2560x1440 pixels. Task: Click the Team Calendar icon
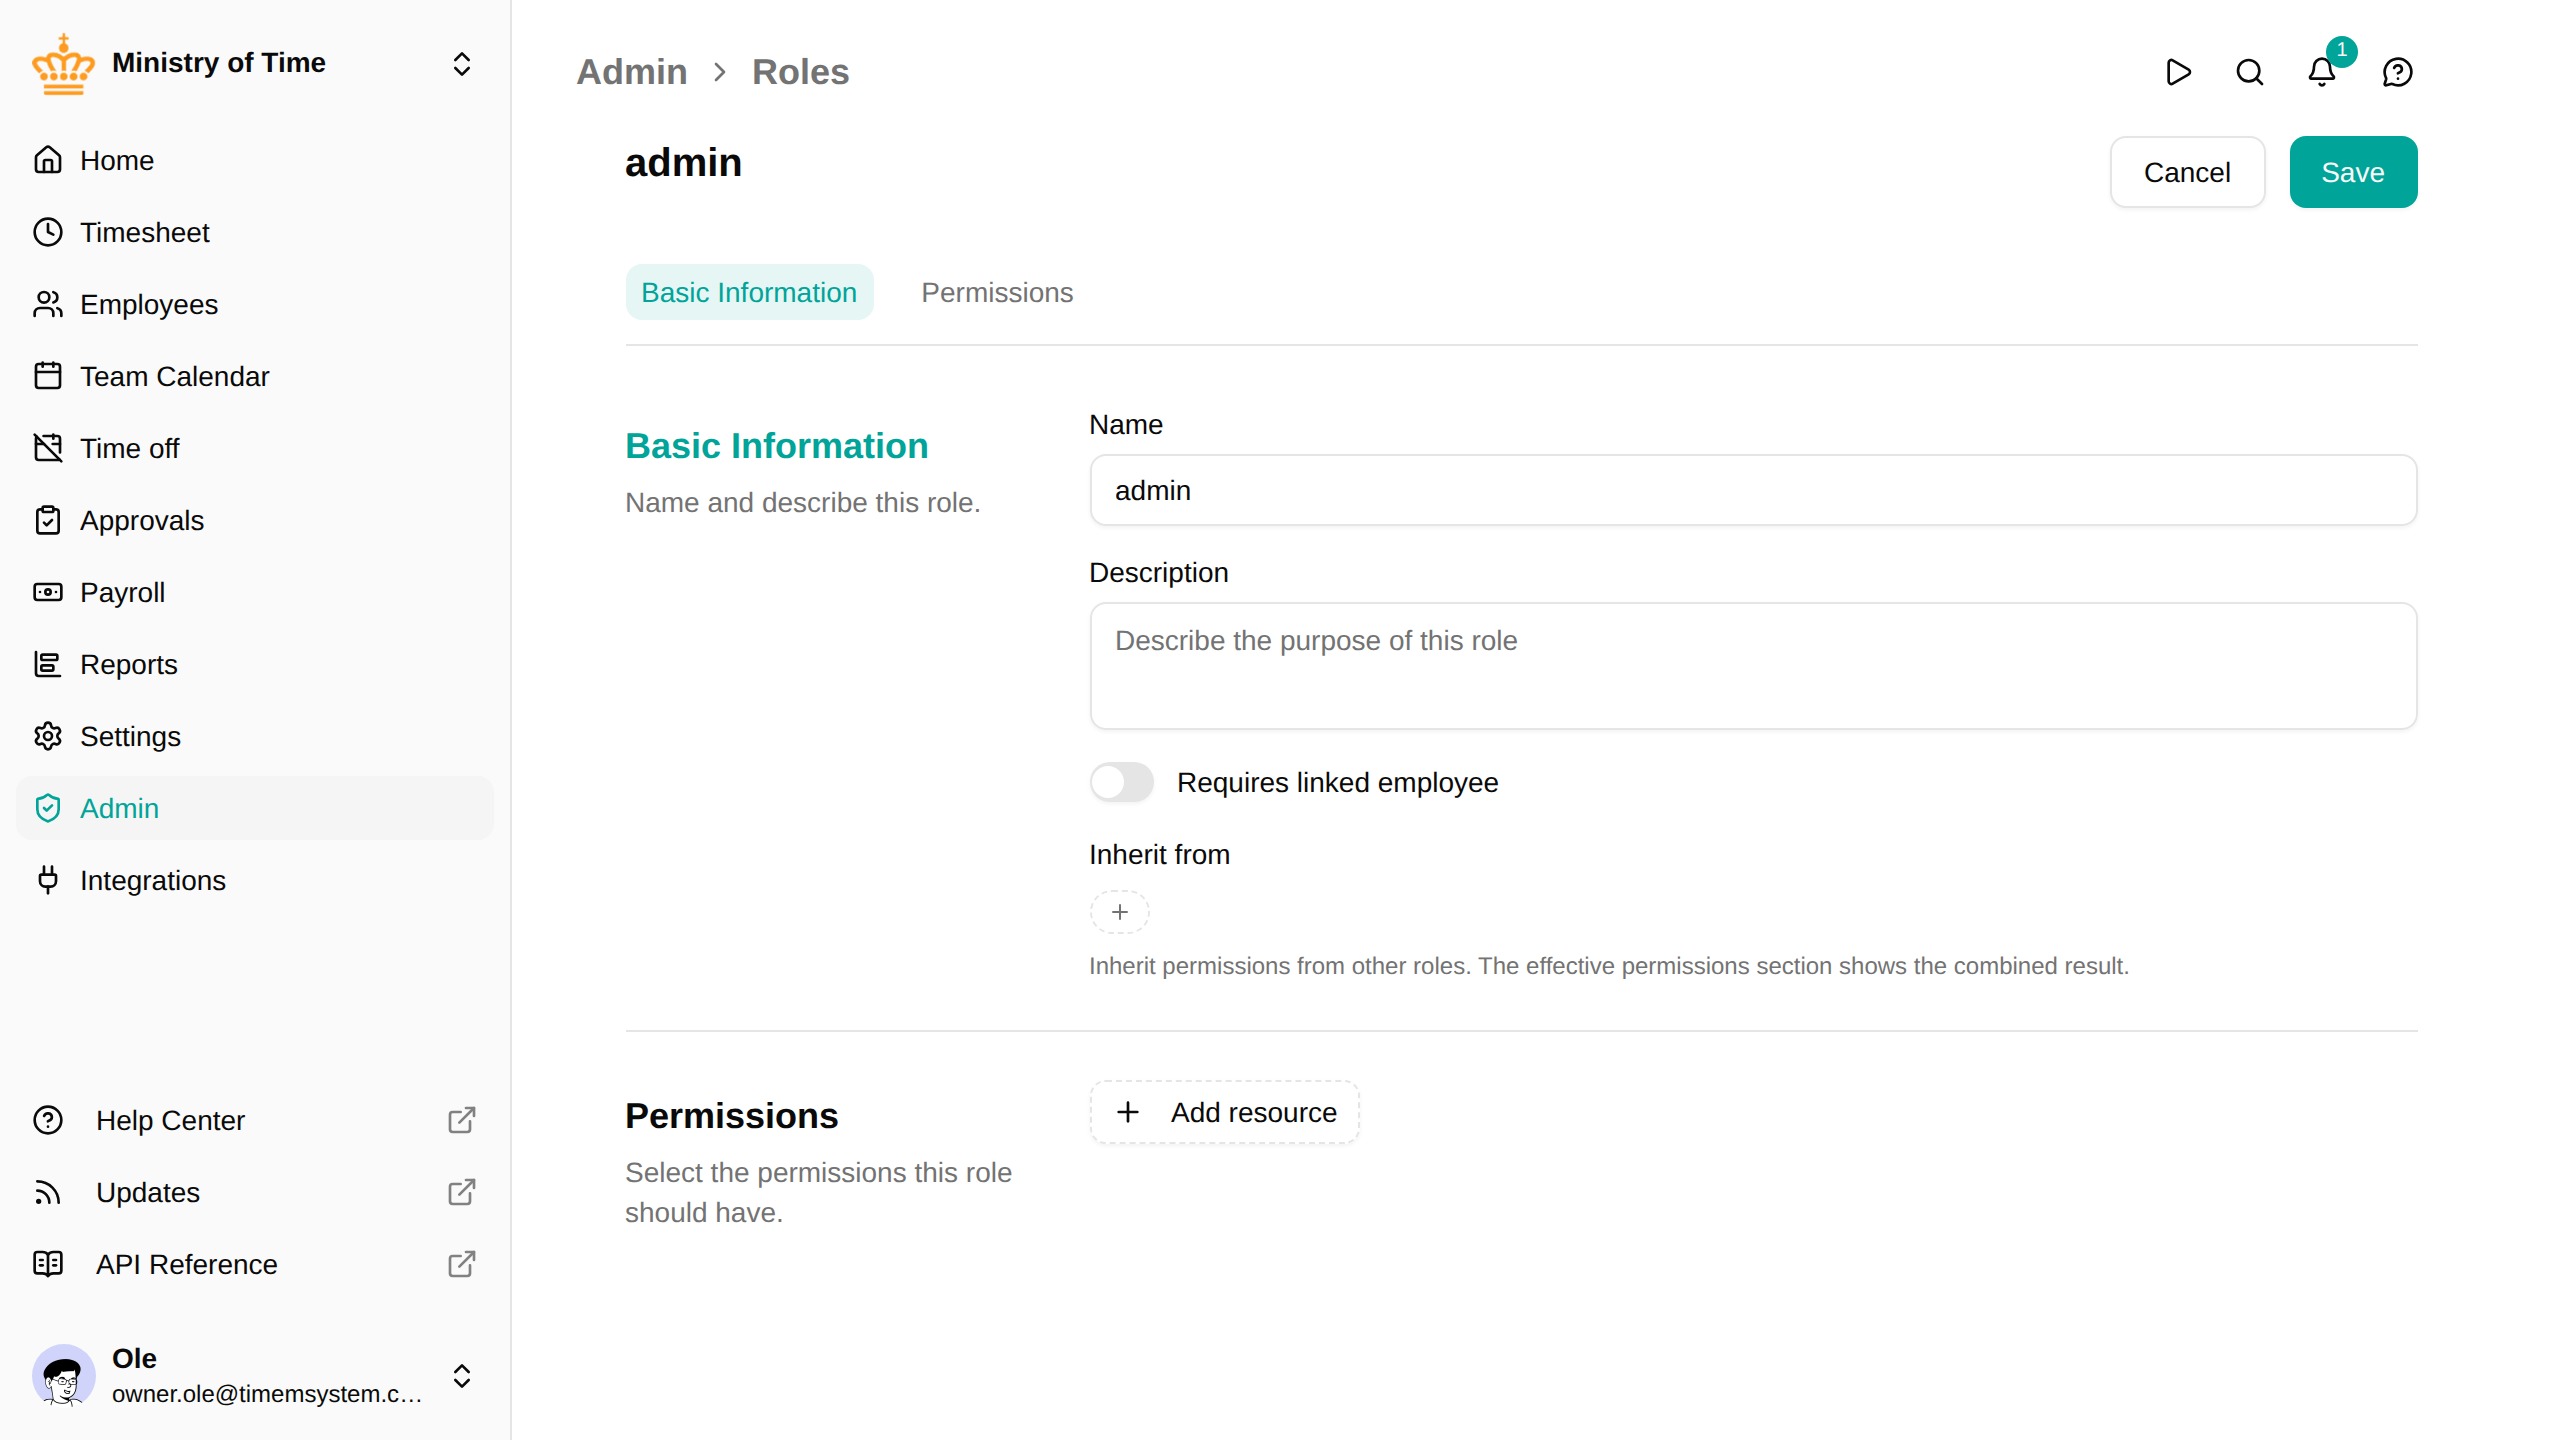click(48, 376)
